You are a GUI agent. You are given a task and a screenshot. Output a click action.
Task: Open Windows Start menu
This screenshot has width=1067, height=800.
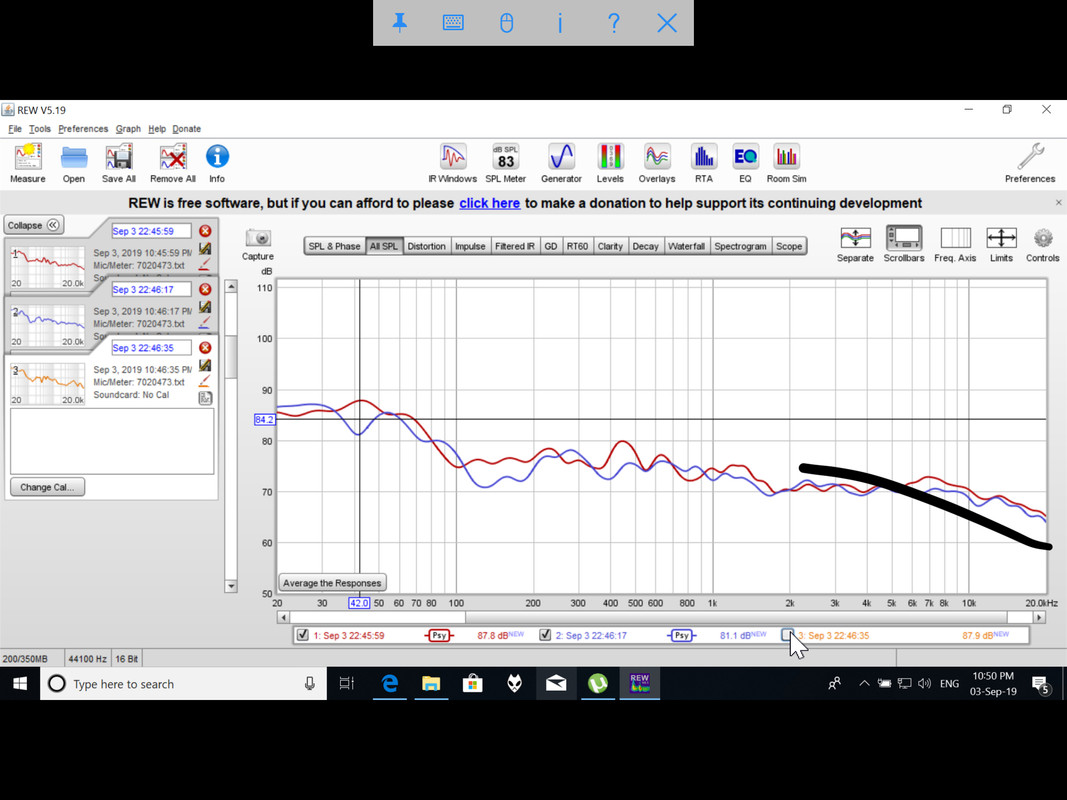(x=20, y=684)
